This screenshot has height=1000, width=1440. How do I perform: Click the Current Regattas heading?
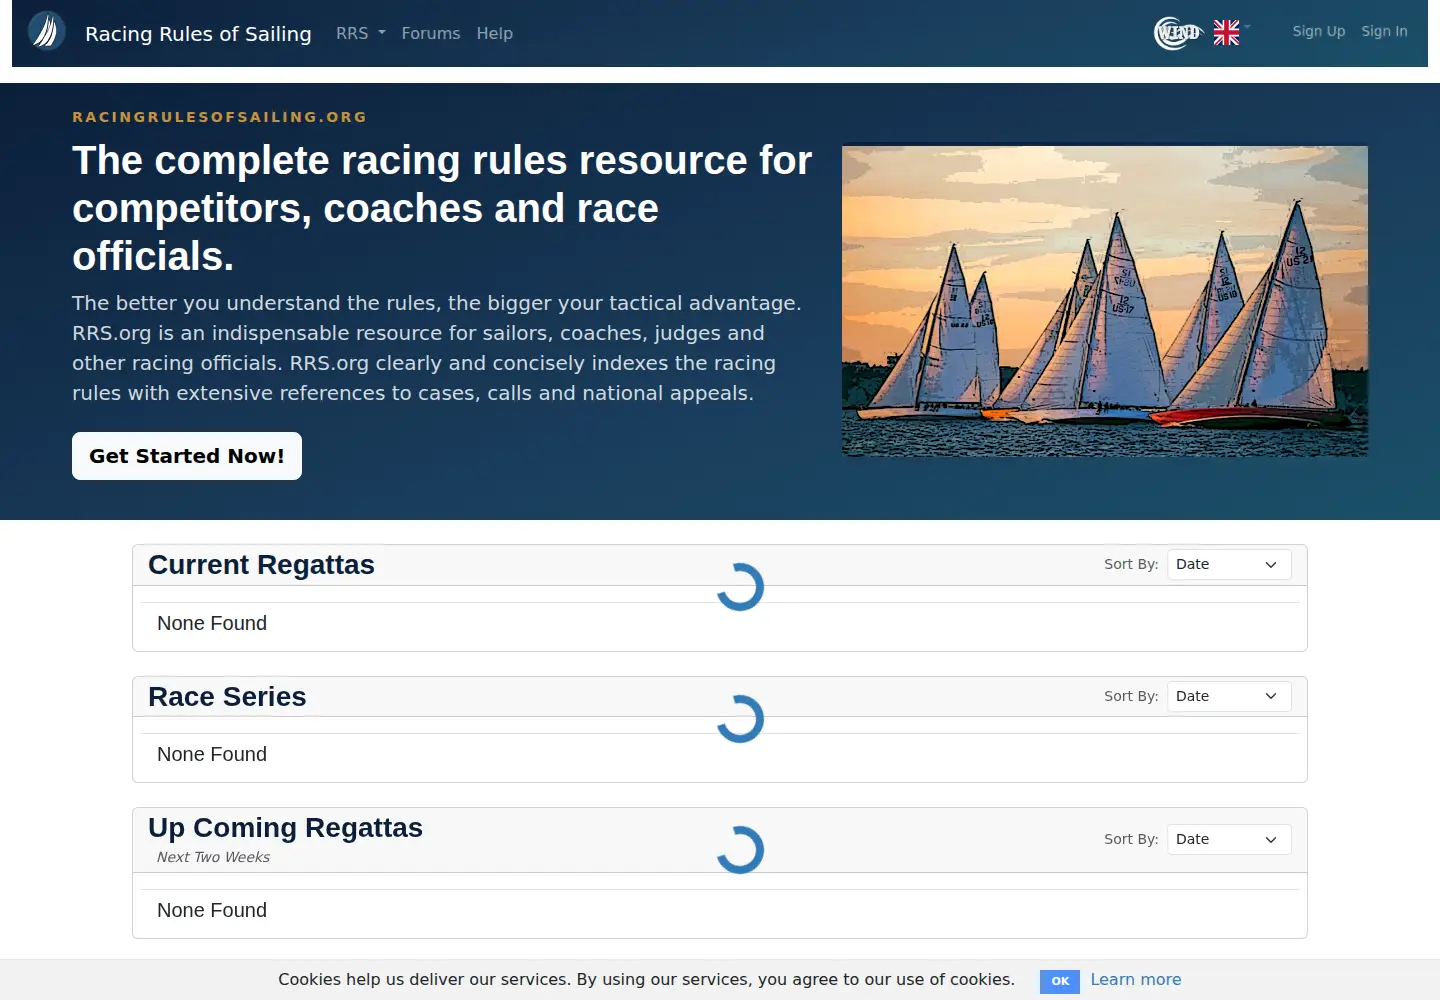261,565
